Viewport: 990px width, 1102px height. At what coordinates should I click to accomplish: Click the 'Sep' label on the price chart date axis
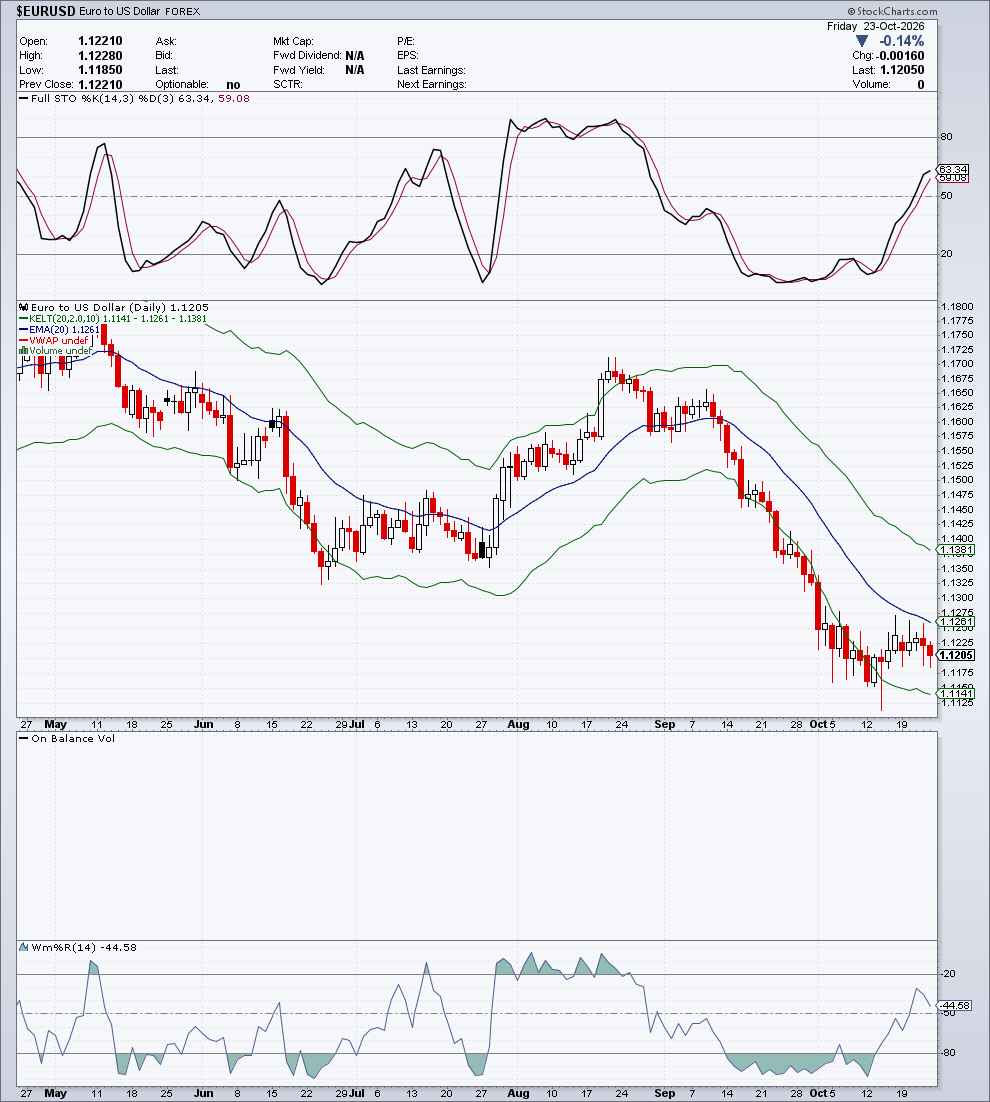(x=665, y=725)
